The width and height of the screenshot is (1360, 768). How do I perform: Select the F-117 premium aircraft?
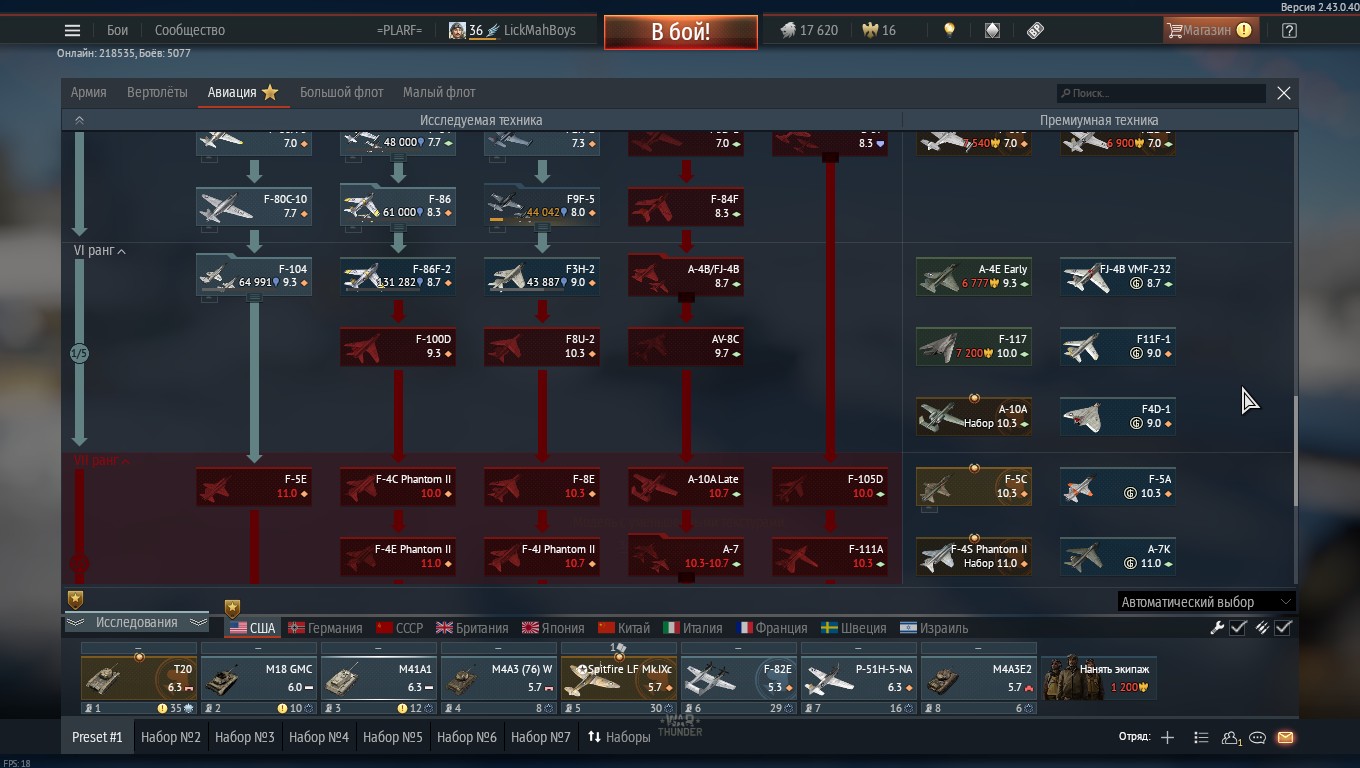click(x=974, y=346)
